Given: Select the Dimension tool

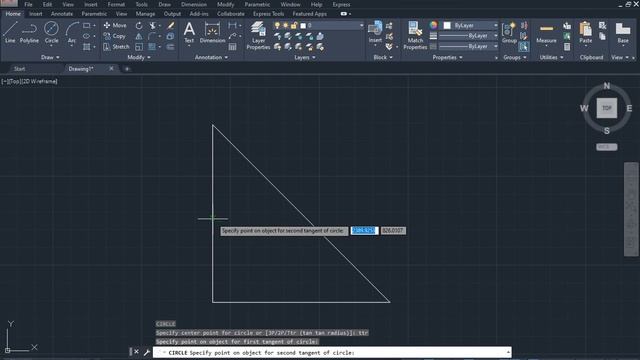Looking at the screenshot, I should pos(212,33).
